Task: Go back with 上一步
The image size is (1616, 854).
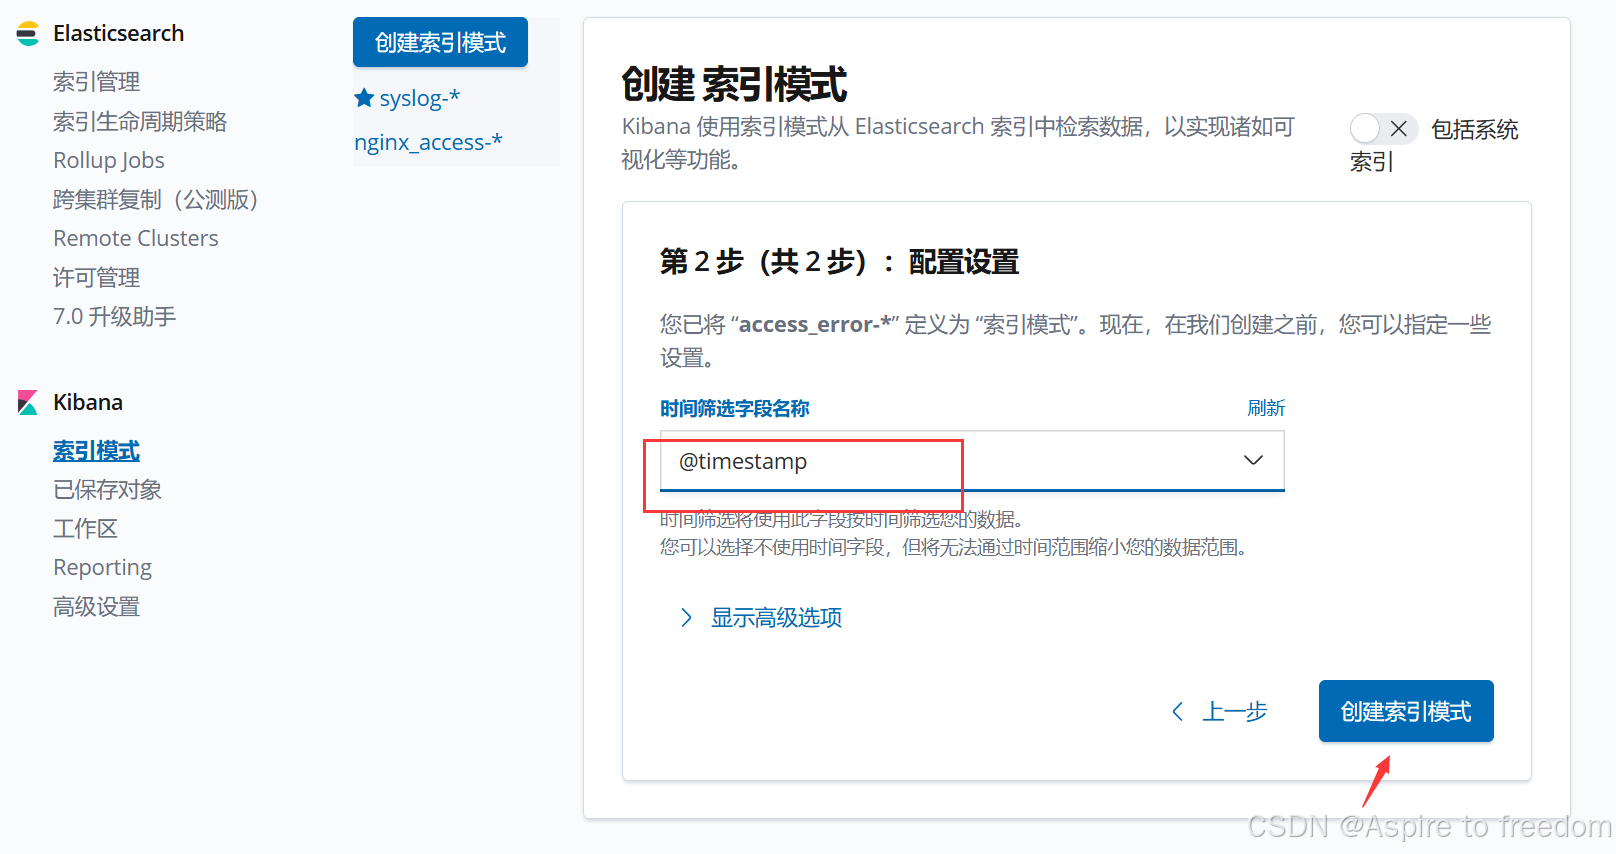Action: 1235,711
